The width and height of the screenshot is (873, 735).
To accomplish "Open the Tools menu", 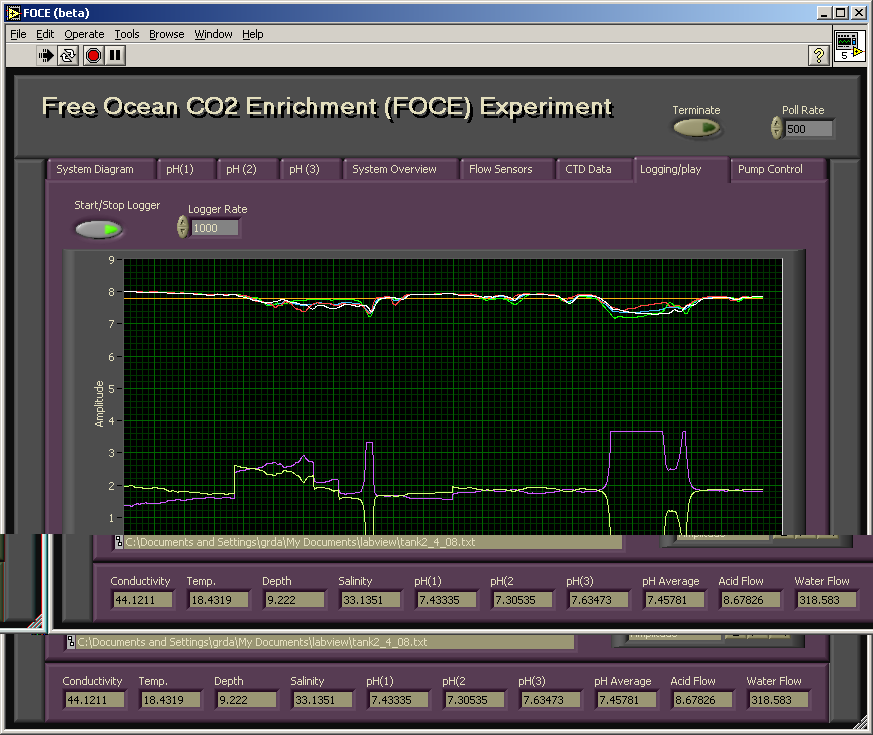I will [x=127, y=34].
